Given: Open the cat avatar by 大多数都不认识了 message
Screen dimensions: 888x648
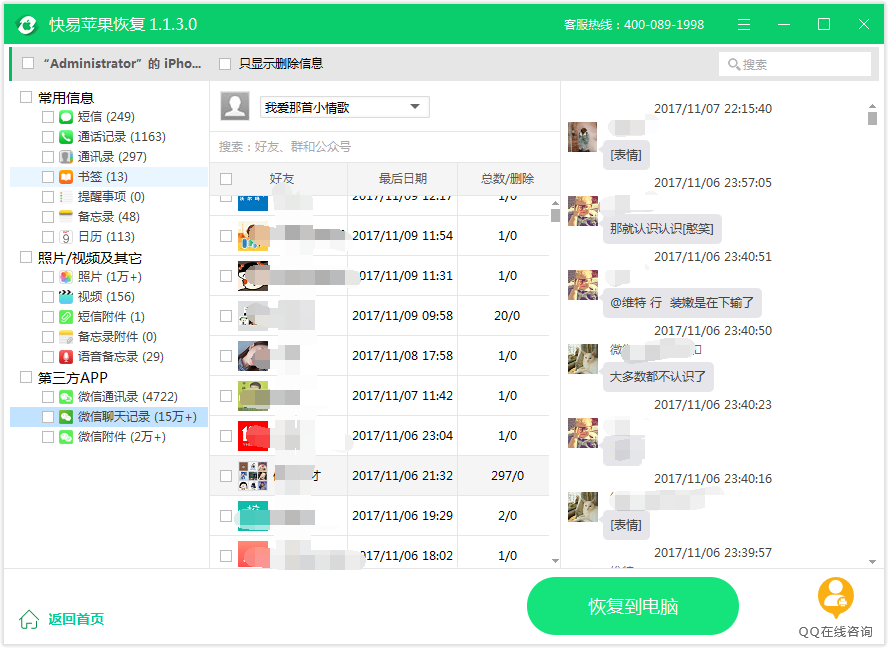Looking at the screenshot, I should tap(582, 359).
